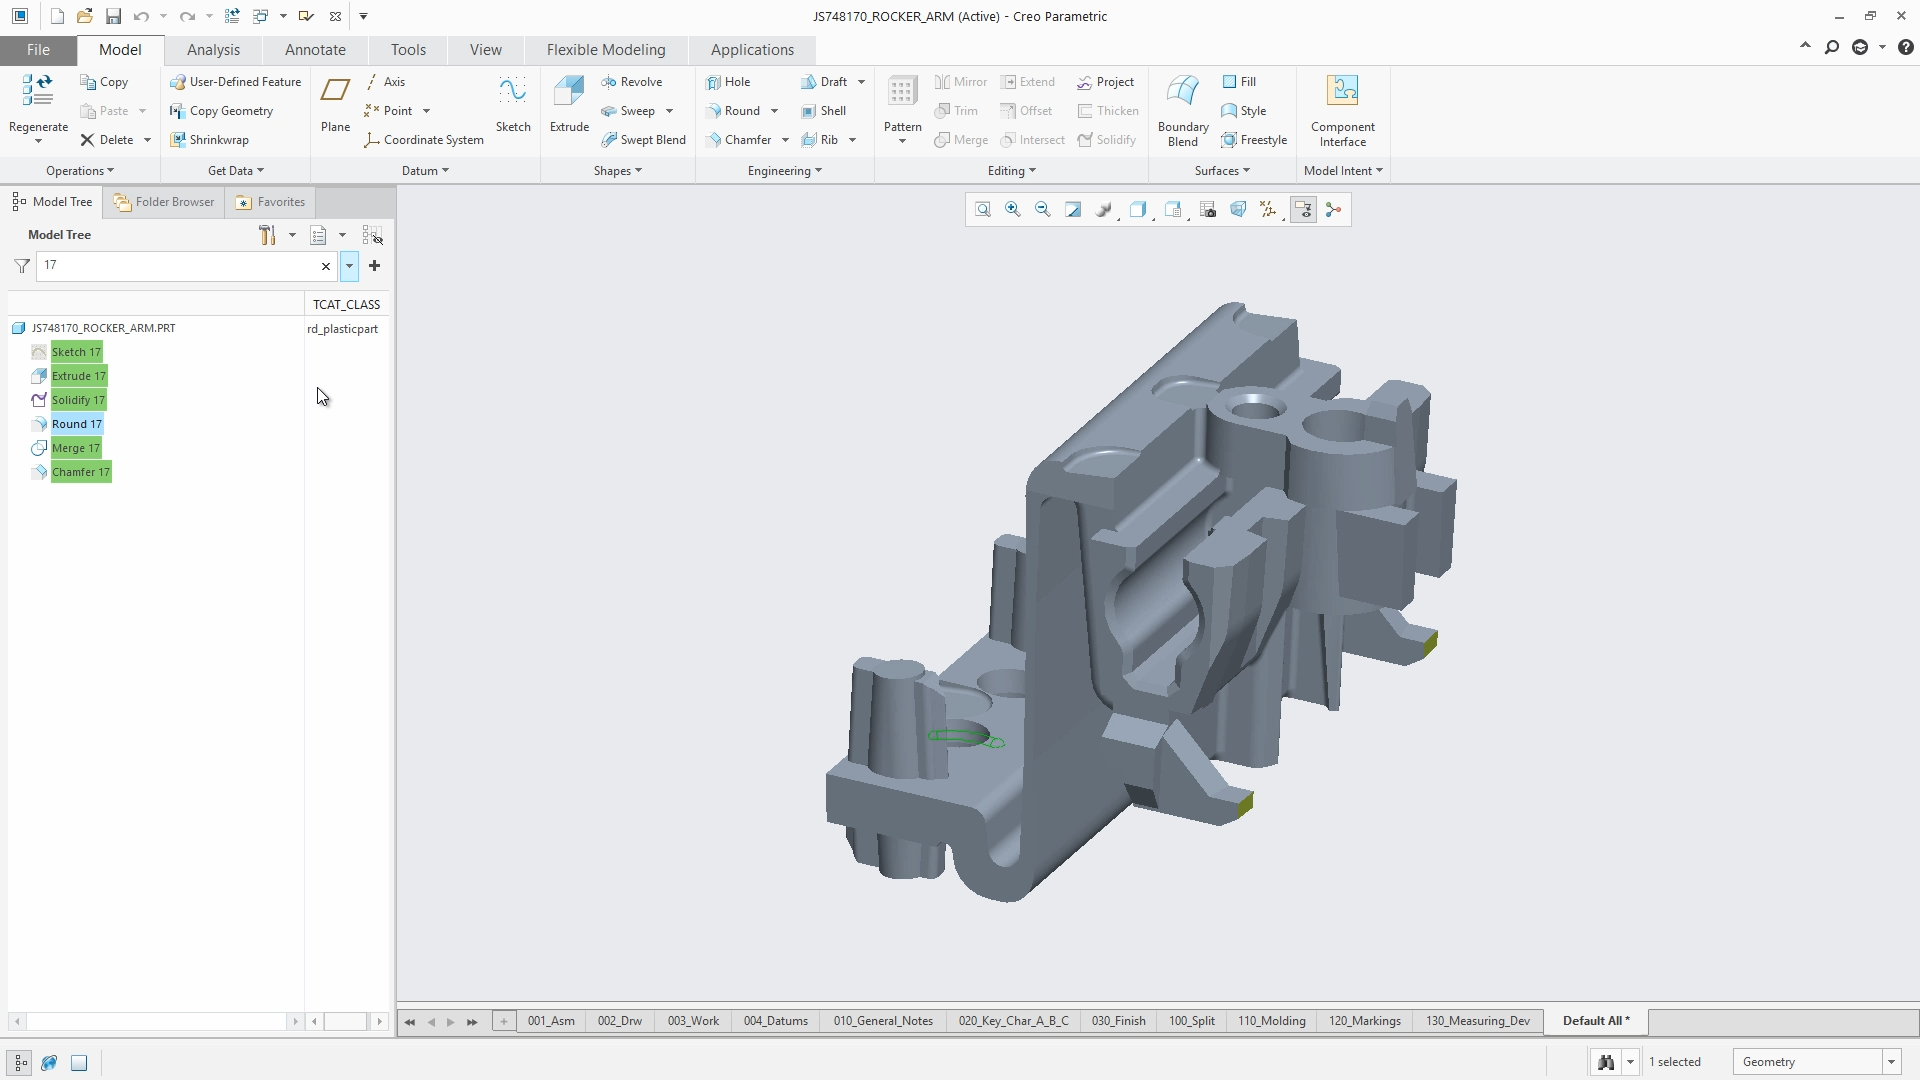
Task: Click the Repaint icon in graphics toolbar
Action: (x=1073, y=210)
